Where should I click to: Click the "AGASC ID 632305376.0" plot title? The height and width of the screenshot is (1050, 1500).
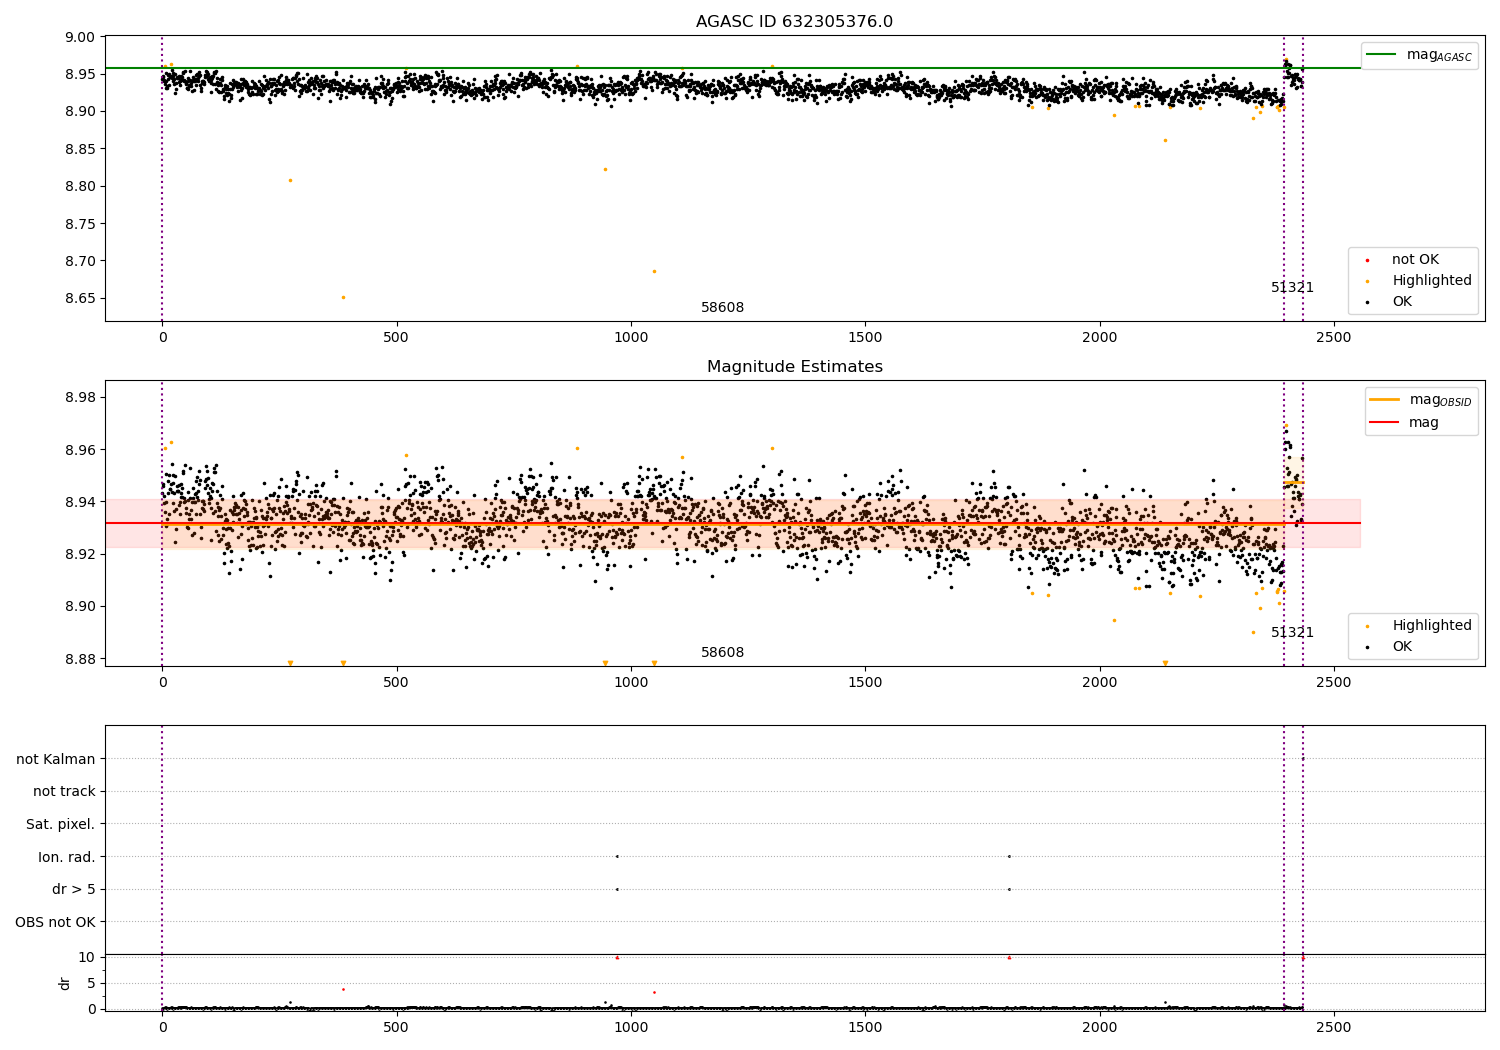[794, 22]
